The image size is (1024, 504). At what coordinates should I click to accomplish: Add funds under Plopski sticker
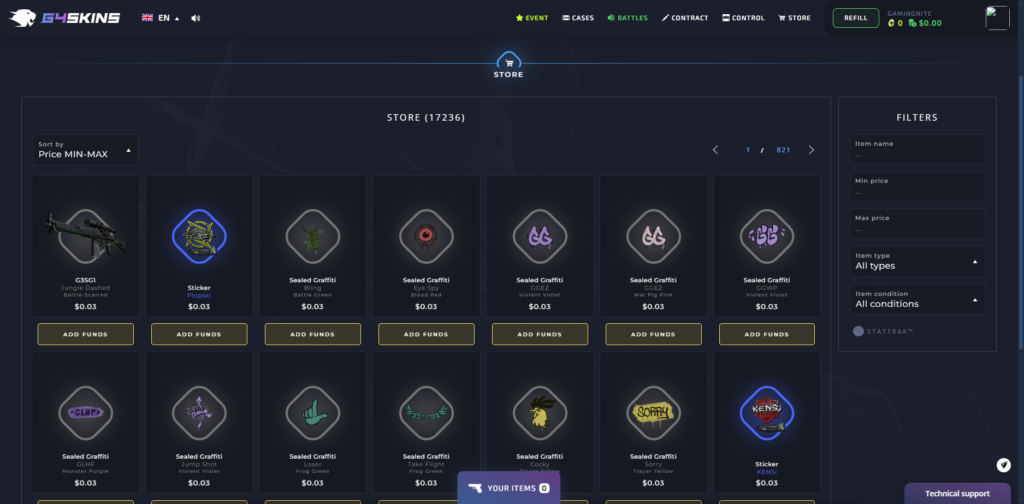199,334
